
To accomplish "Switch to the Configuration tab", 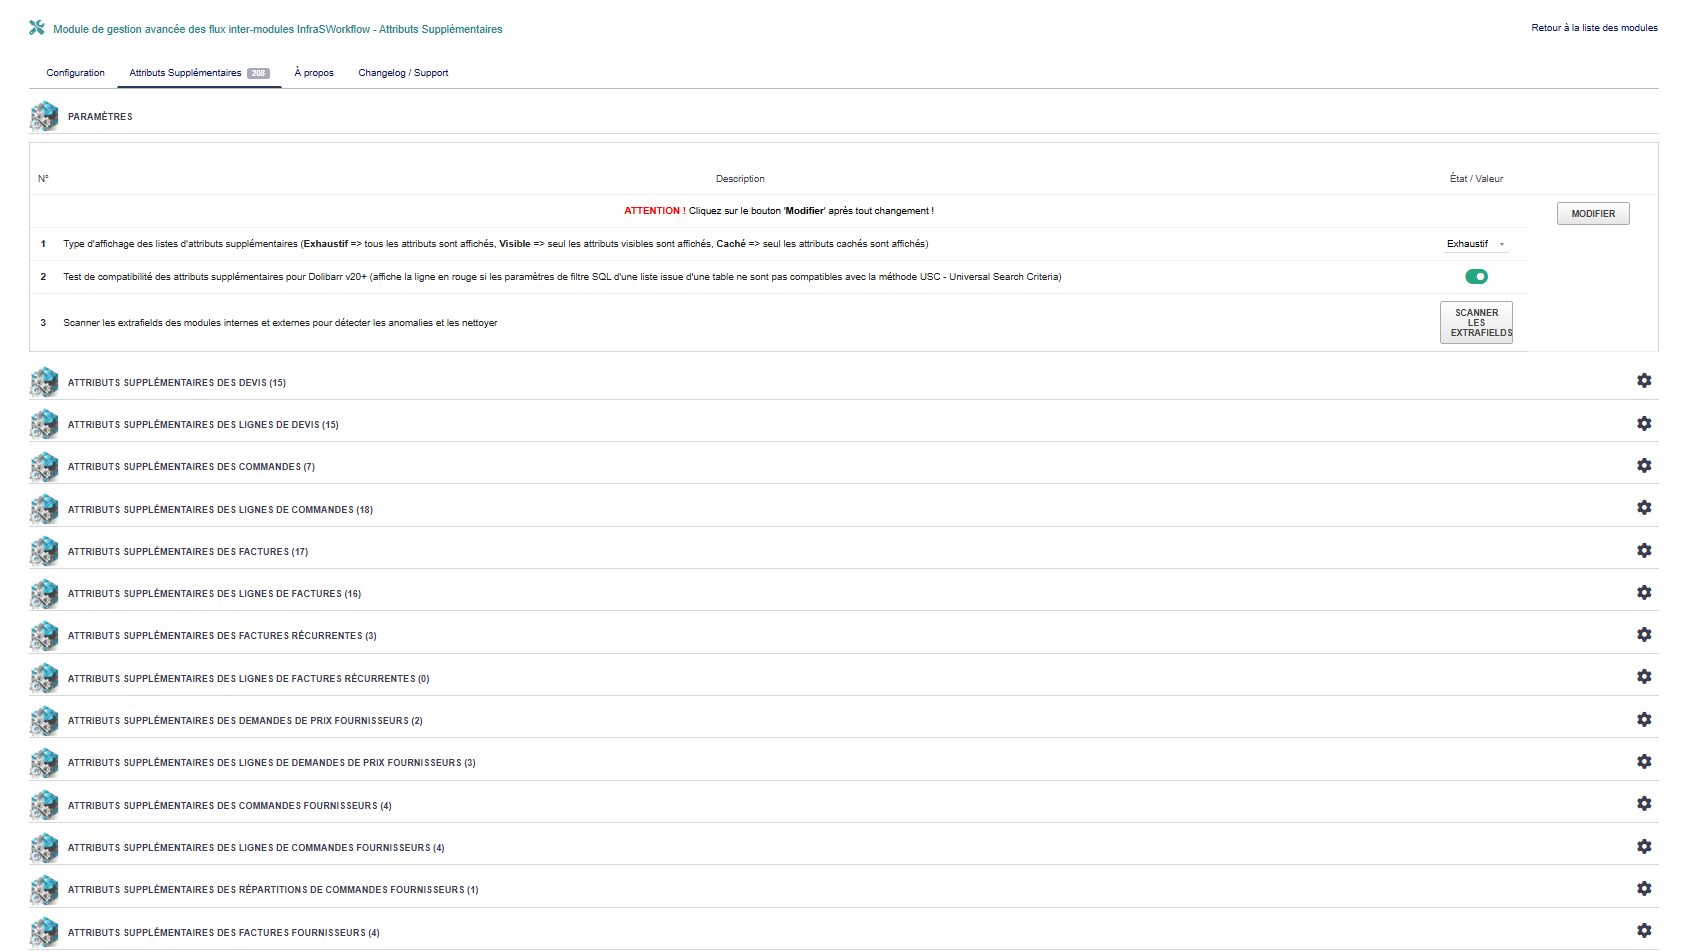I will click(75, 73).
